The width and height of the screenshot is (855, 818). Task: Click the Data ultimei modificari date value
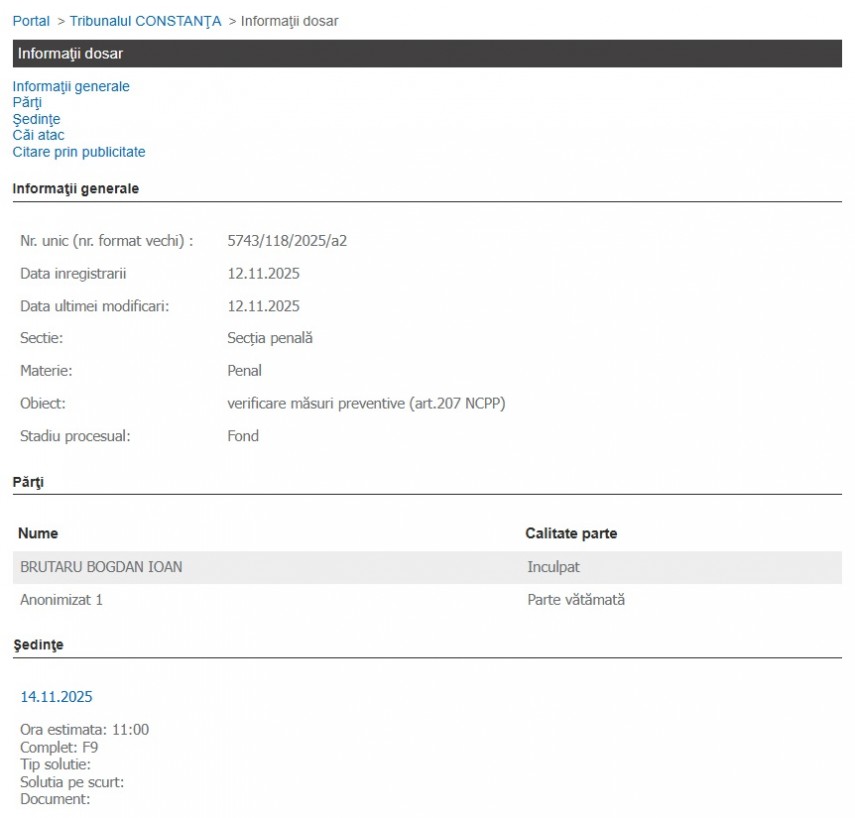click(x=263, y=306)
